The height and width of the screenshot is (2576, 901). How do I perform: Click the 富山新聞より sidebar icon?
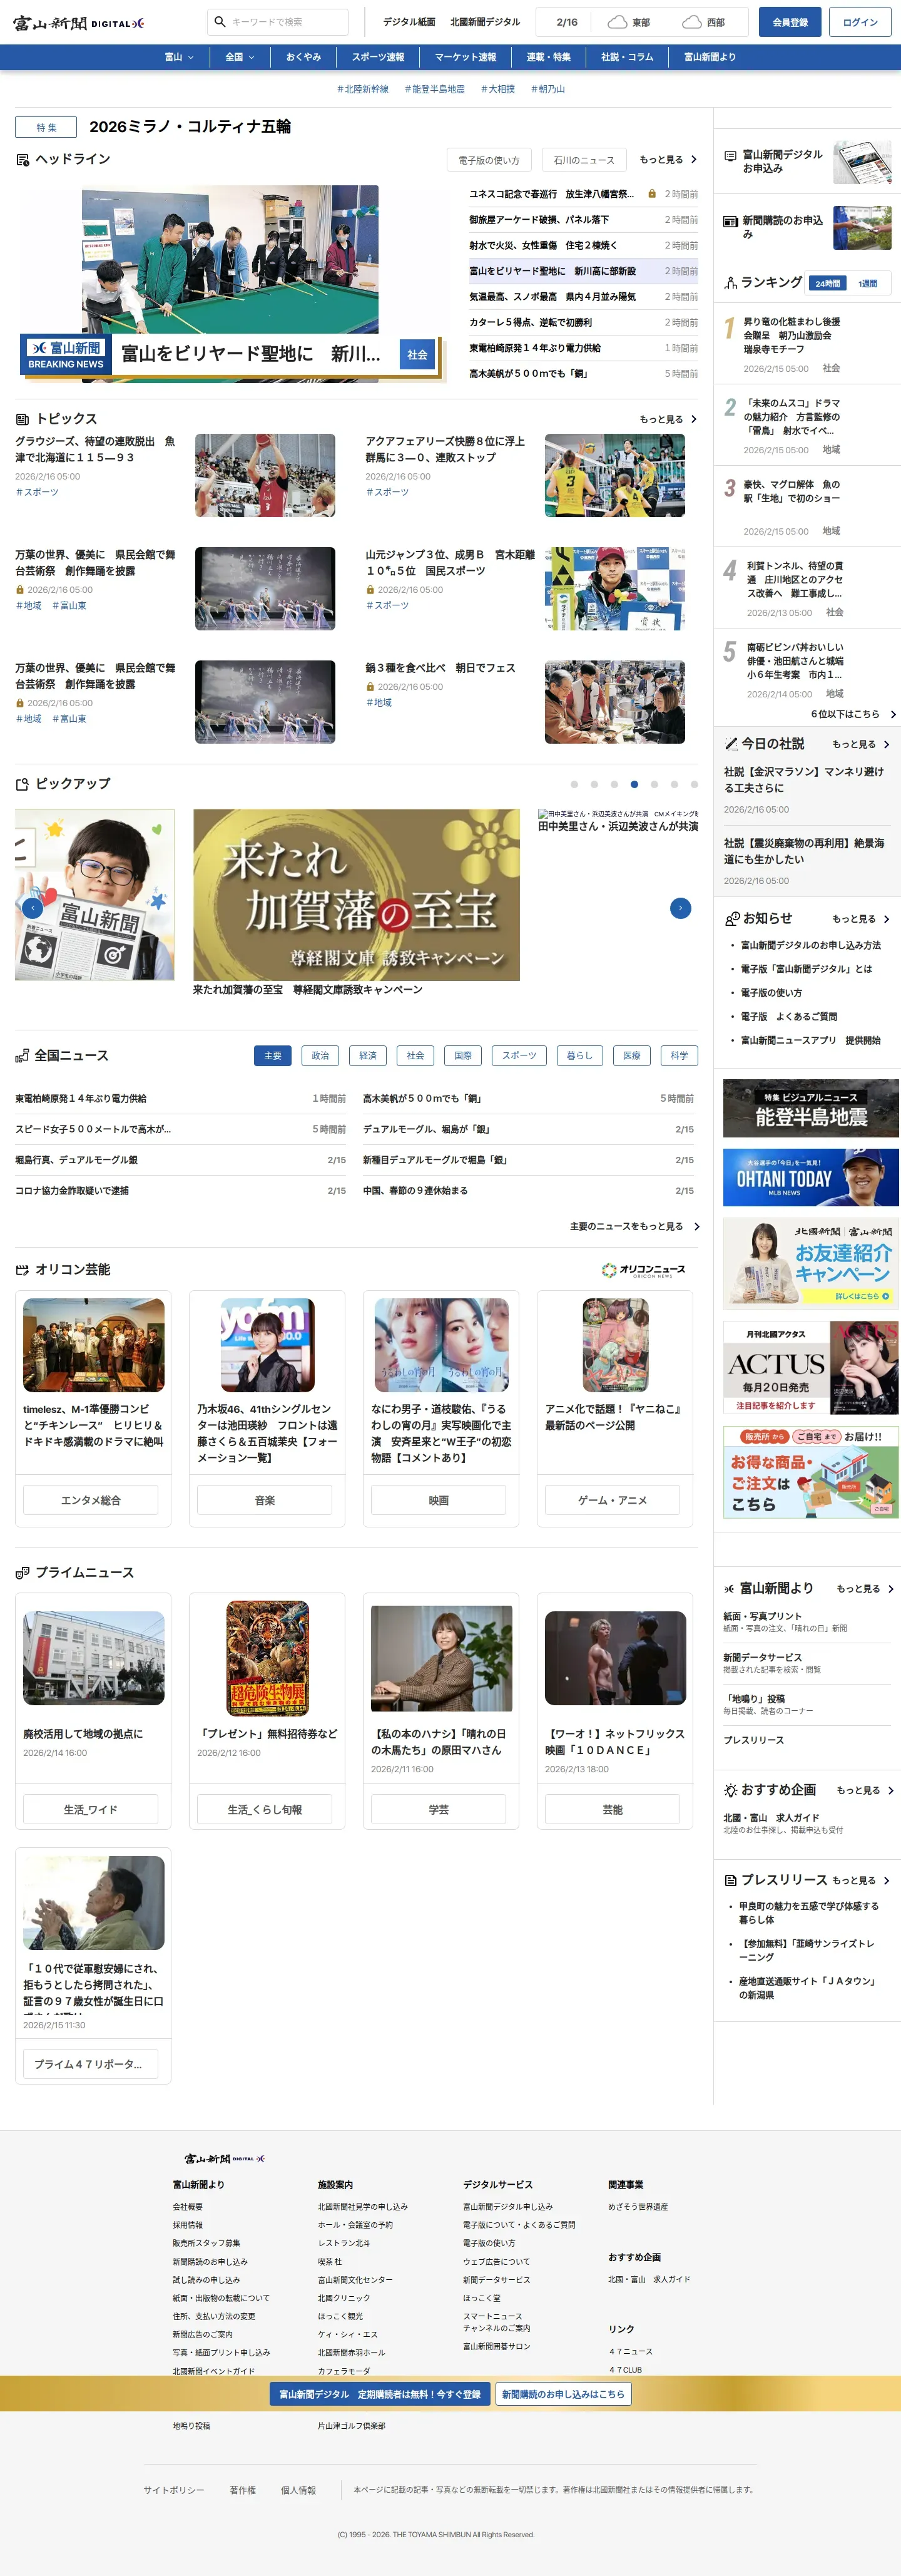(730, 1588)
